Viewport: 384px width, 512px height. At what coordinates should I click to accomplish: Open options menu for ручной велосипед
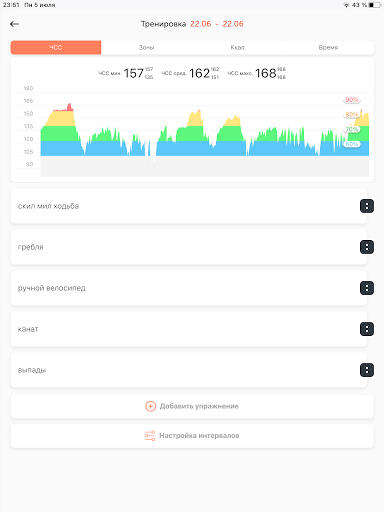click(367, 288)
